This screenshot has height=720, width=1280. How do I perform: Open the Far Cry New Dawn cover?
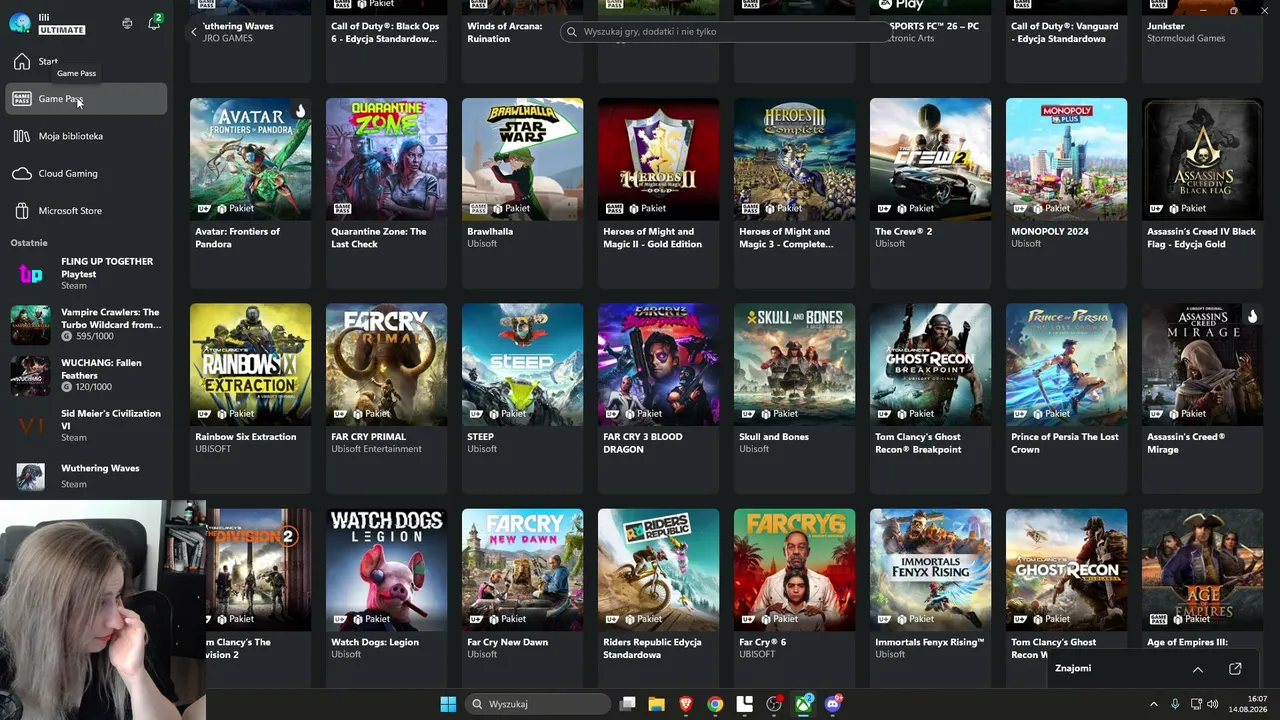pyautogui.click(x=522, y=570)
